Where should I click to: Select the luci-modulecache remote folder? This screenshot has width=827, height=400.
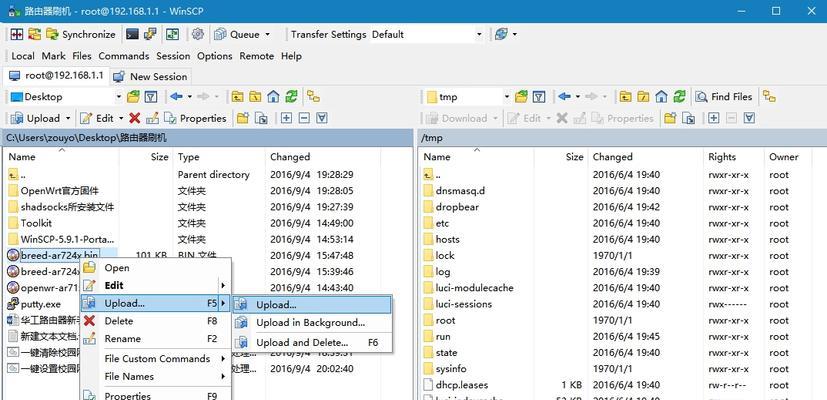click(474, 288)
